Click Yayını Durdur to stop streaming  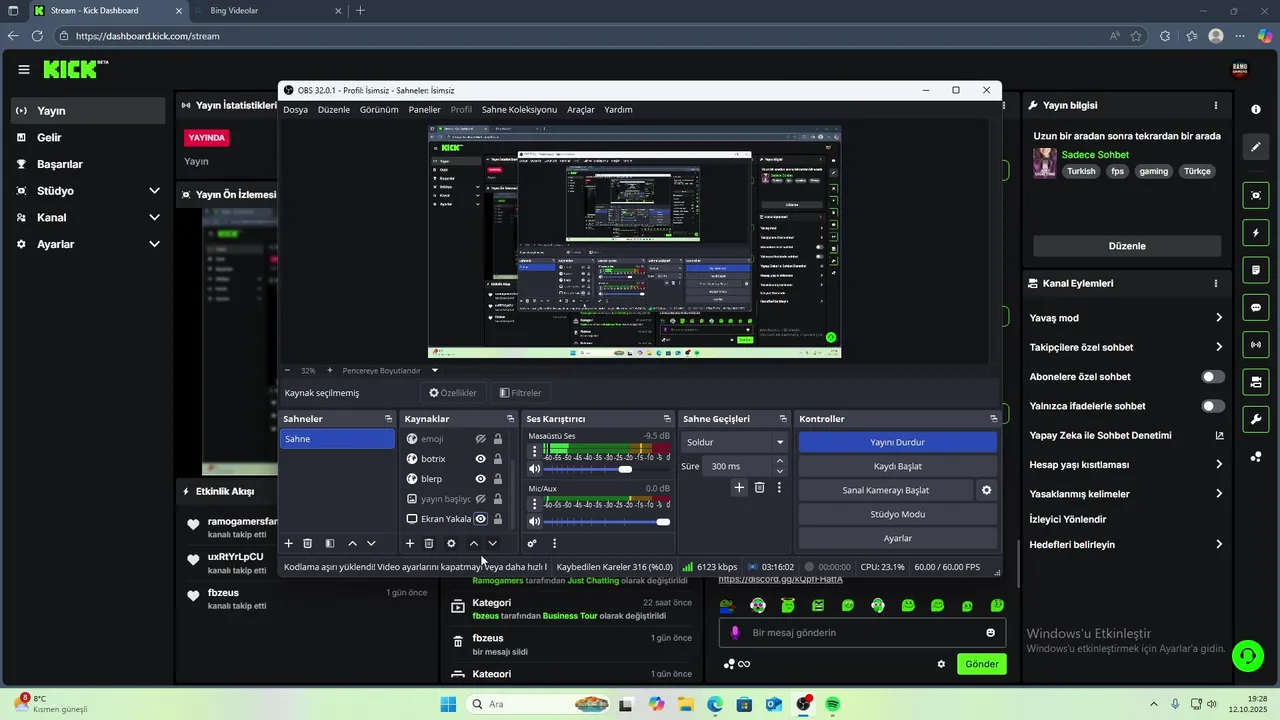pyautogui.click(x=897, y=442)
